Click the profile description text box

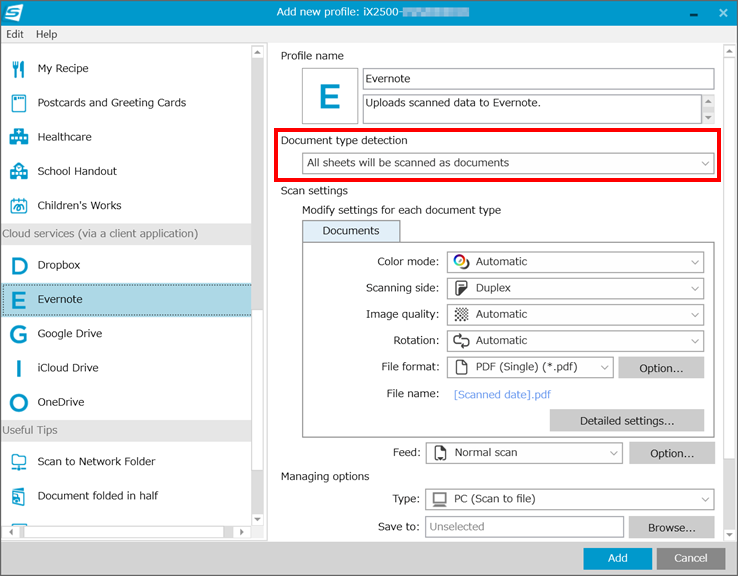(532, 109)
